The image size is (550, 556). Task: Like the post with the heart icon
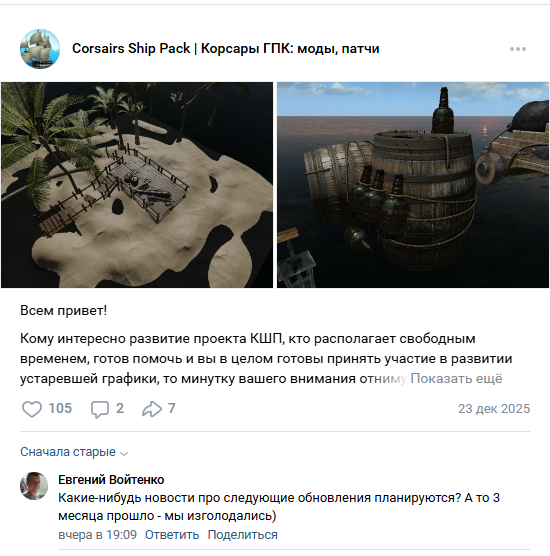pyautogui.click(x=32, y=409)
